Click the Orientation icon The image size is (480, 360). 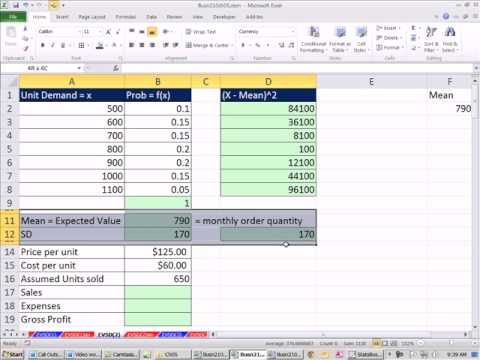pyautogui.click(x=166, y=32)
